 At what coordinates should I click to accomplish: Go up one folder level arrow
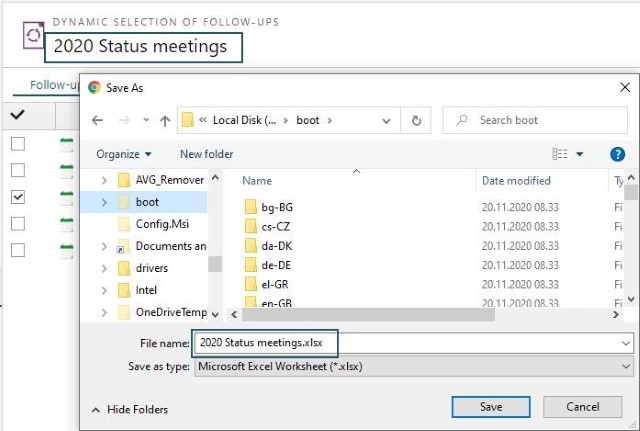(165, 120)
